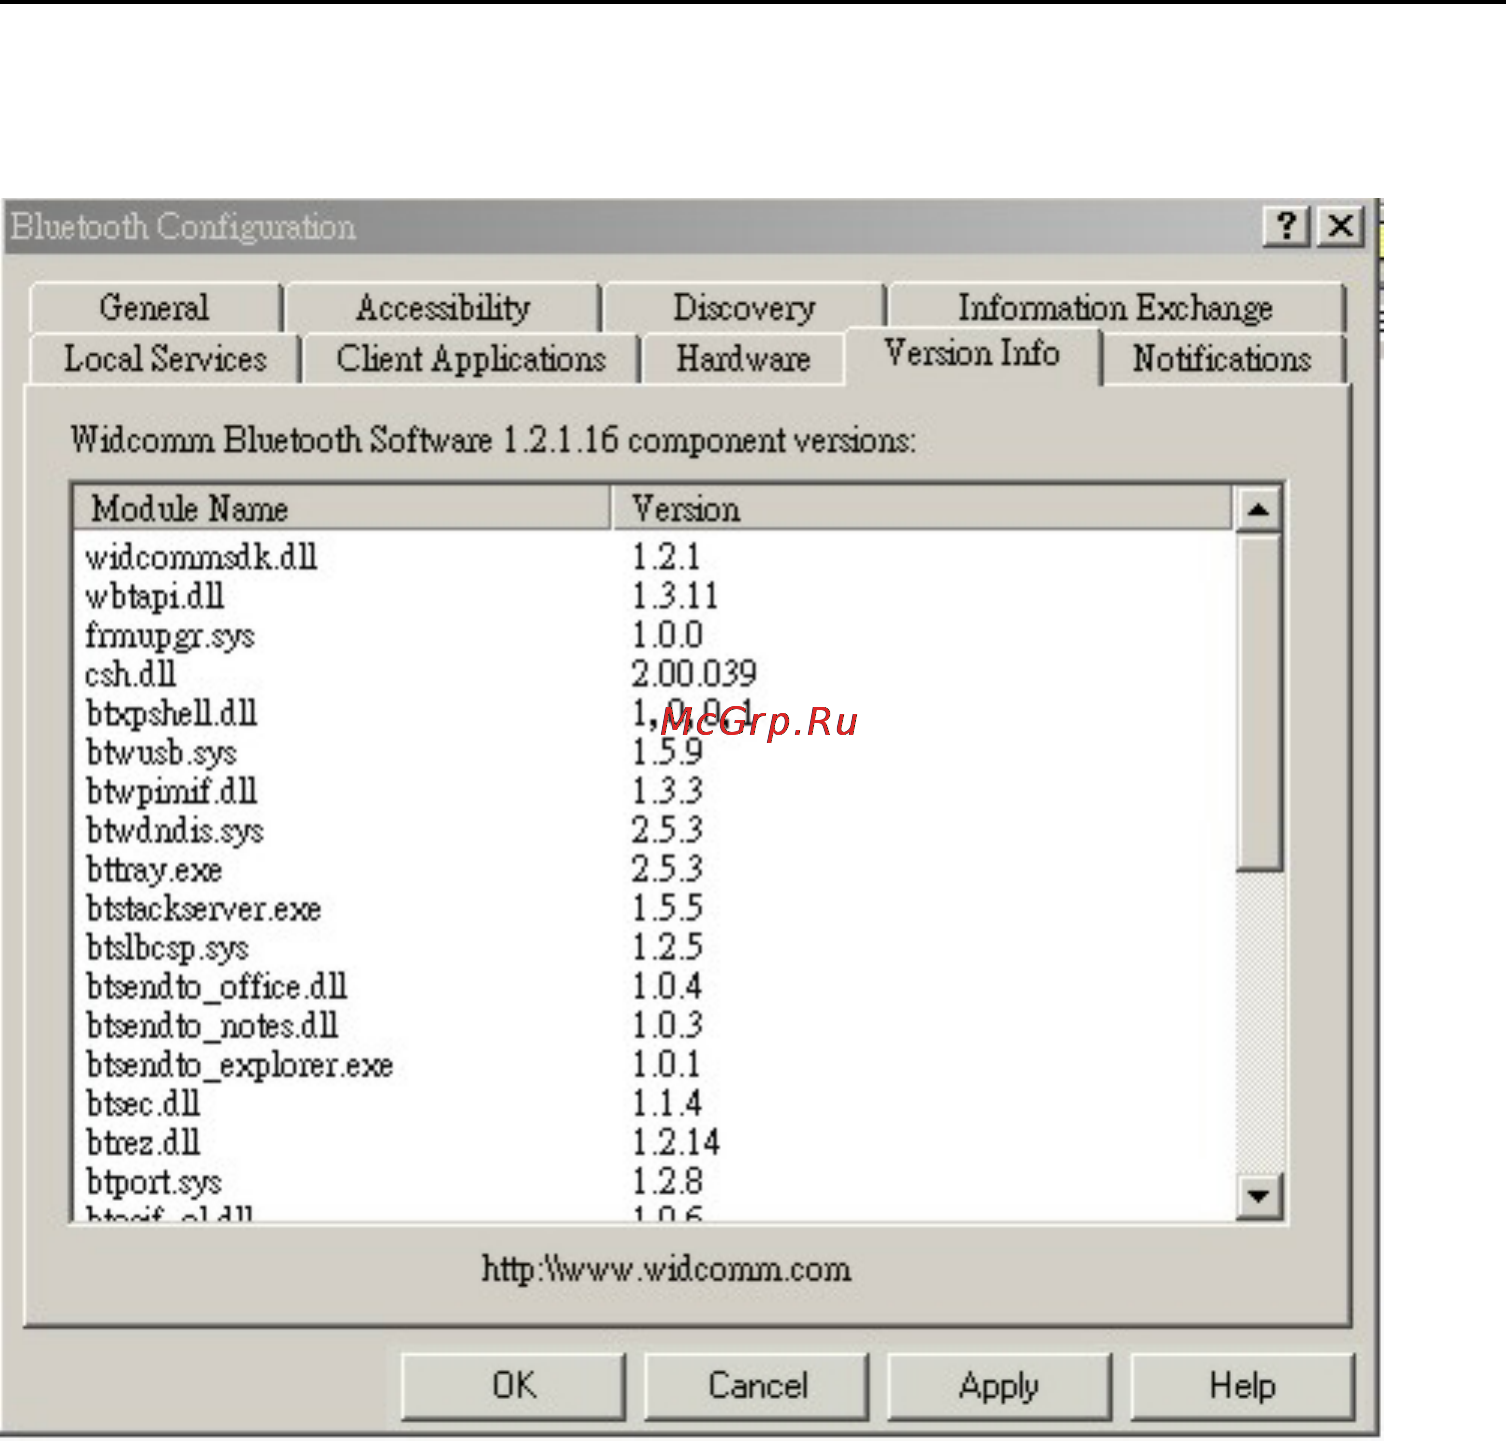1506x1441 pixels.
Task: Confirm with the OK button
Action: click(x=514, y=1386)
